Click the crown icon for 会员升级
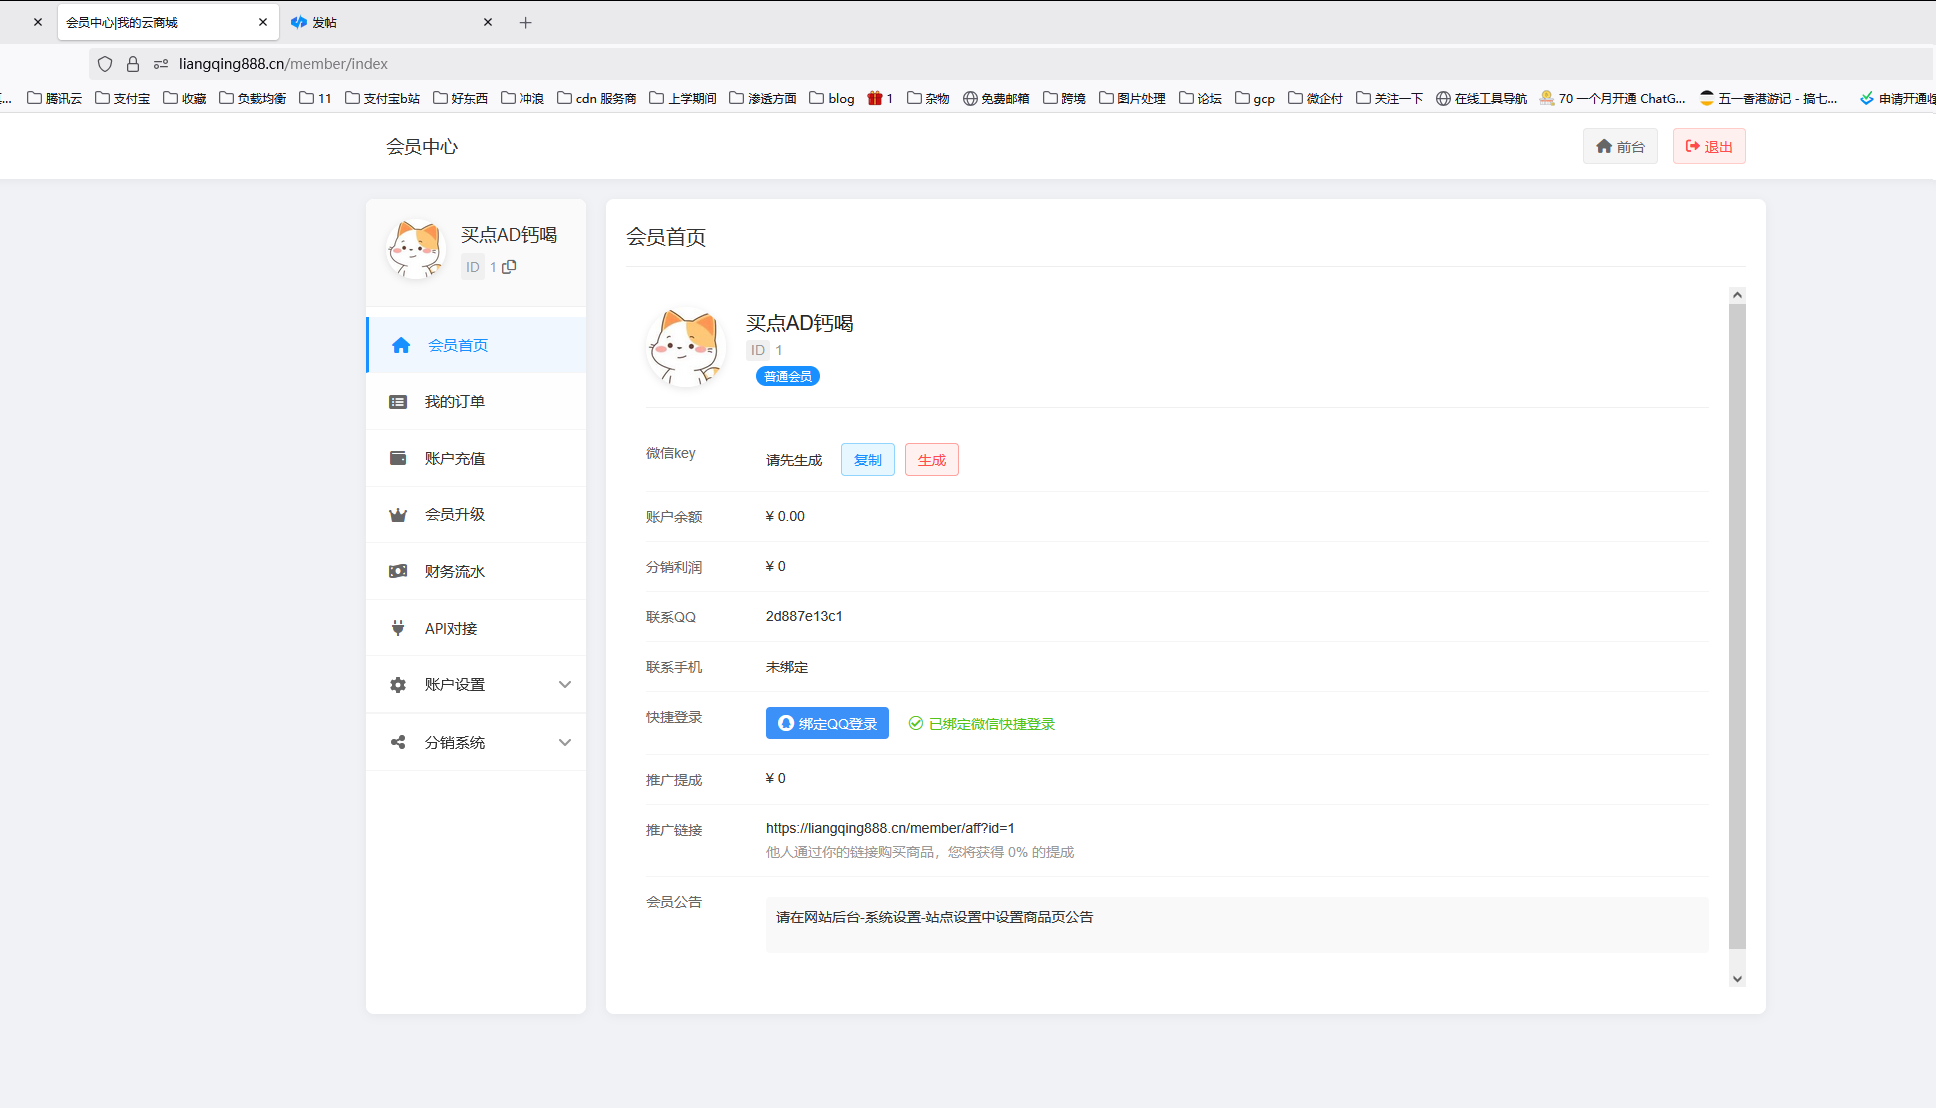This screenshot has width=1936, height=1108. click(398, 515)
